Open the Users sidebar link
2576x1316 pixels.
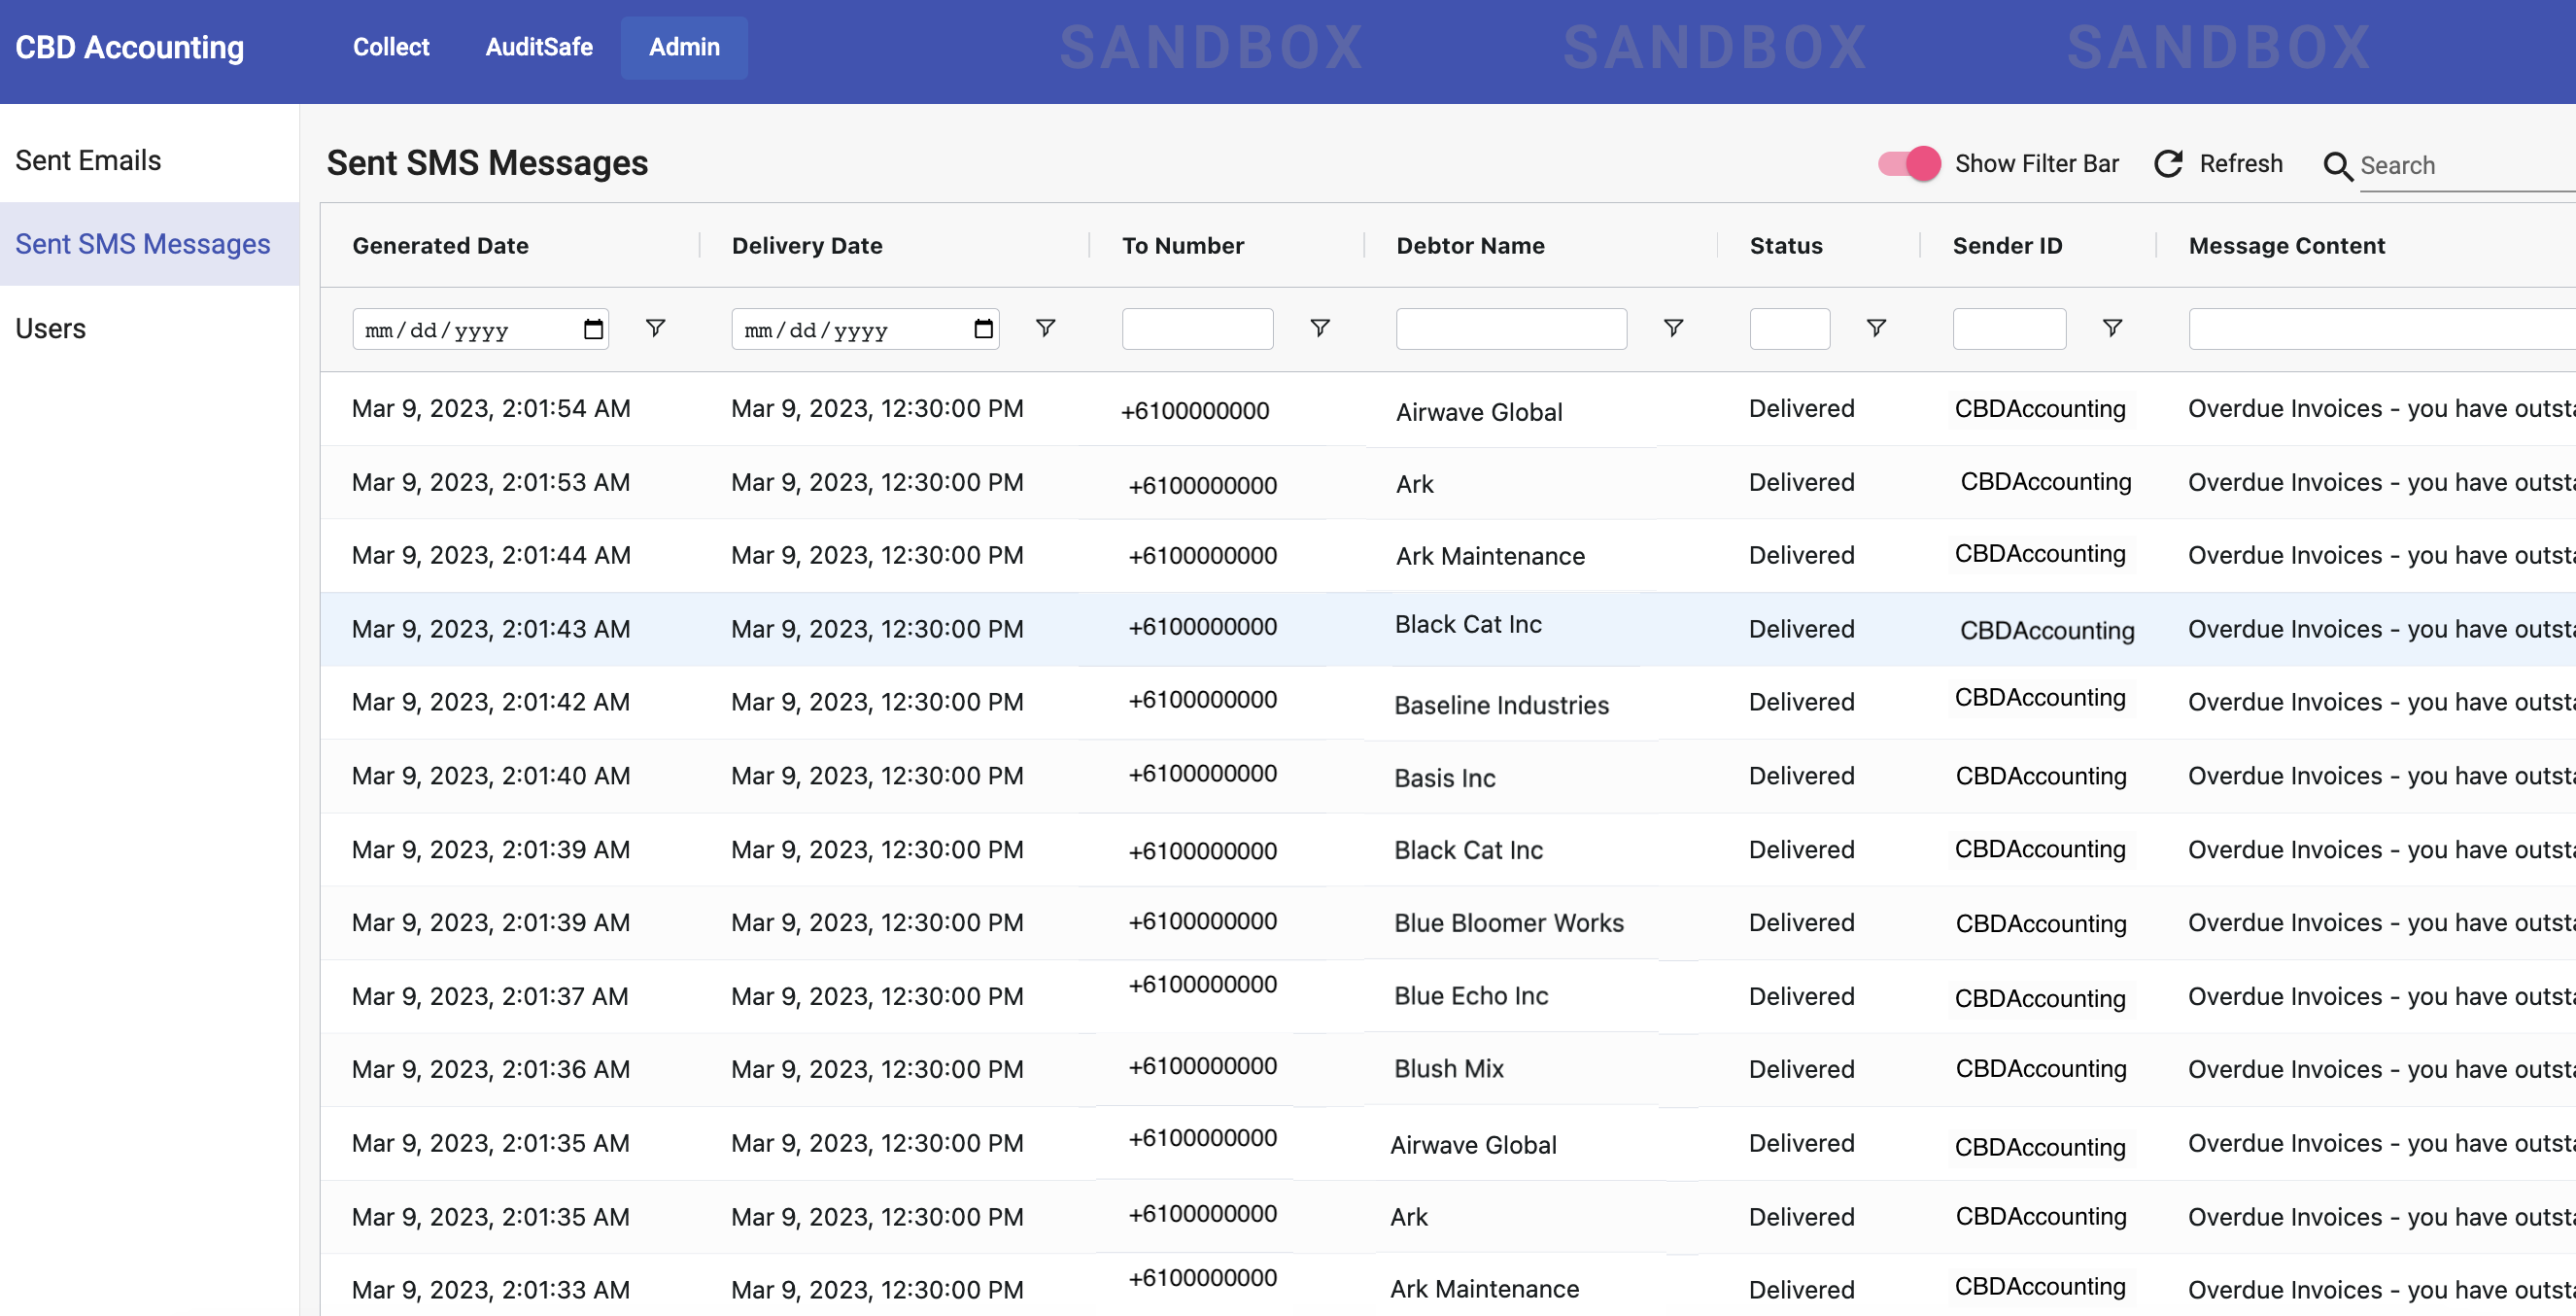51,329
